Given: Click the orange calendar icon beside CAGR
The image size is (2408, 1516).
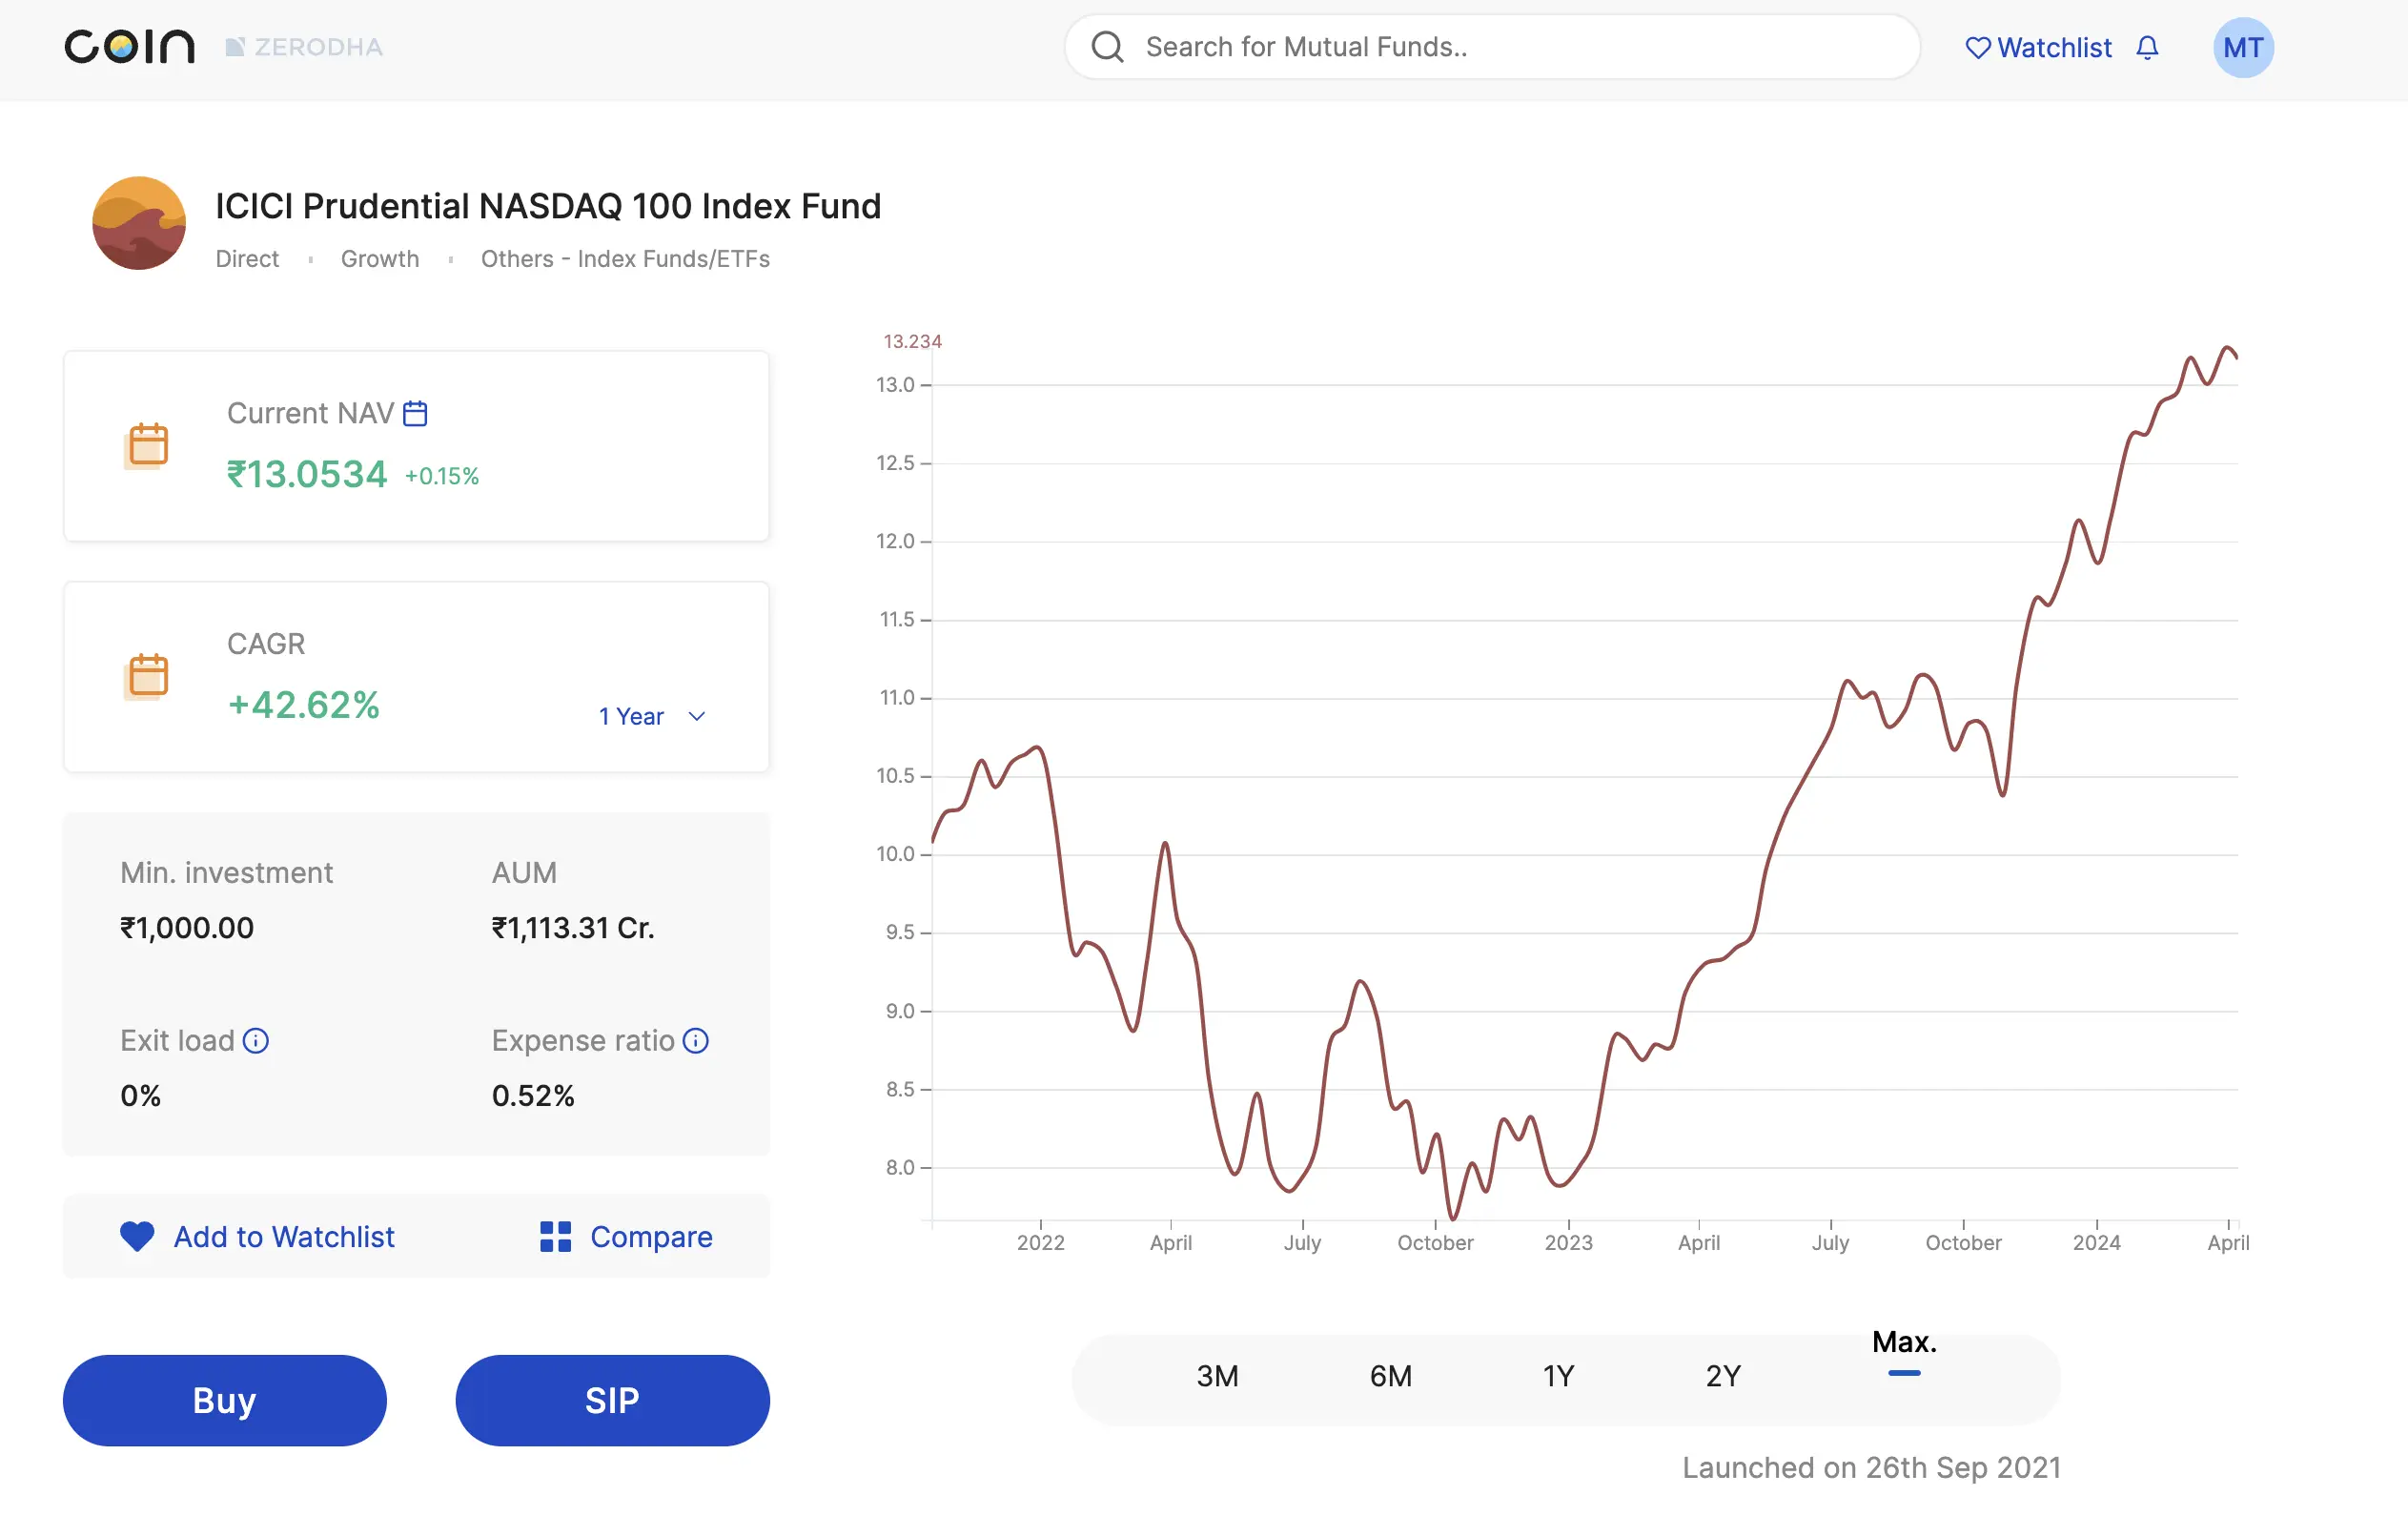Looking at the screenshot, I should tap(147, 676).
